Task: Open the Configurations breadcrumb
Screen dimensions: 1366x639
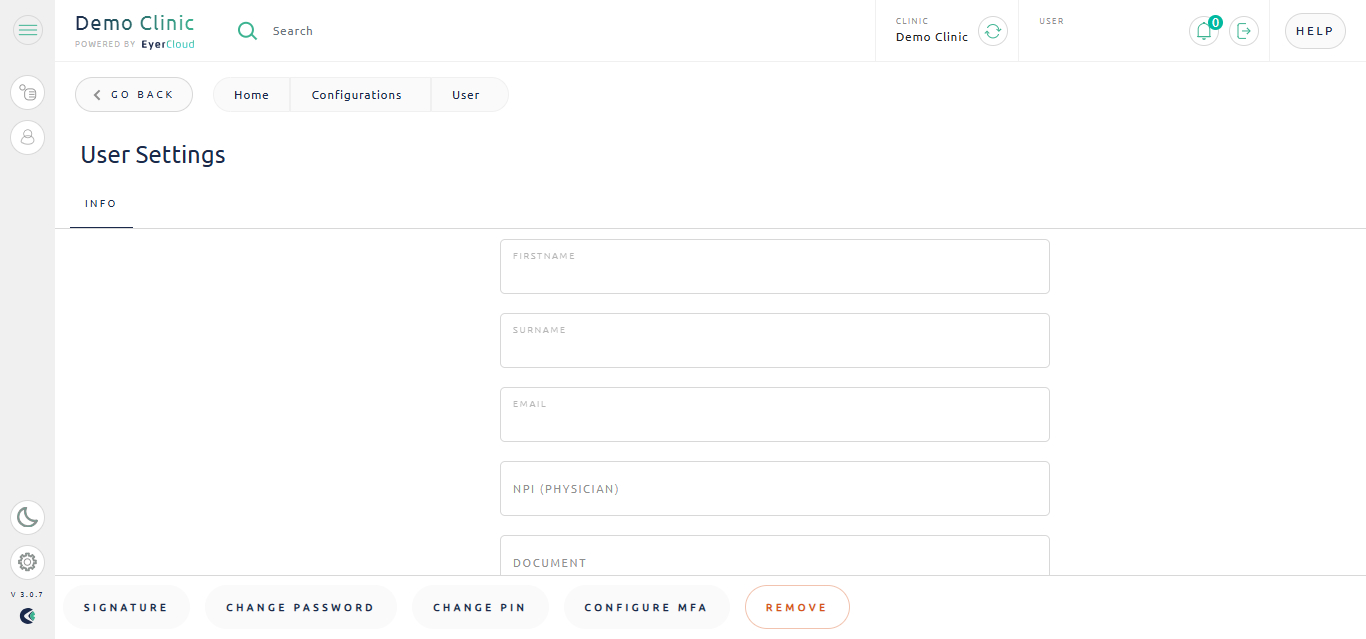Action: pyautogui.click(x=357, y=95)
